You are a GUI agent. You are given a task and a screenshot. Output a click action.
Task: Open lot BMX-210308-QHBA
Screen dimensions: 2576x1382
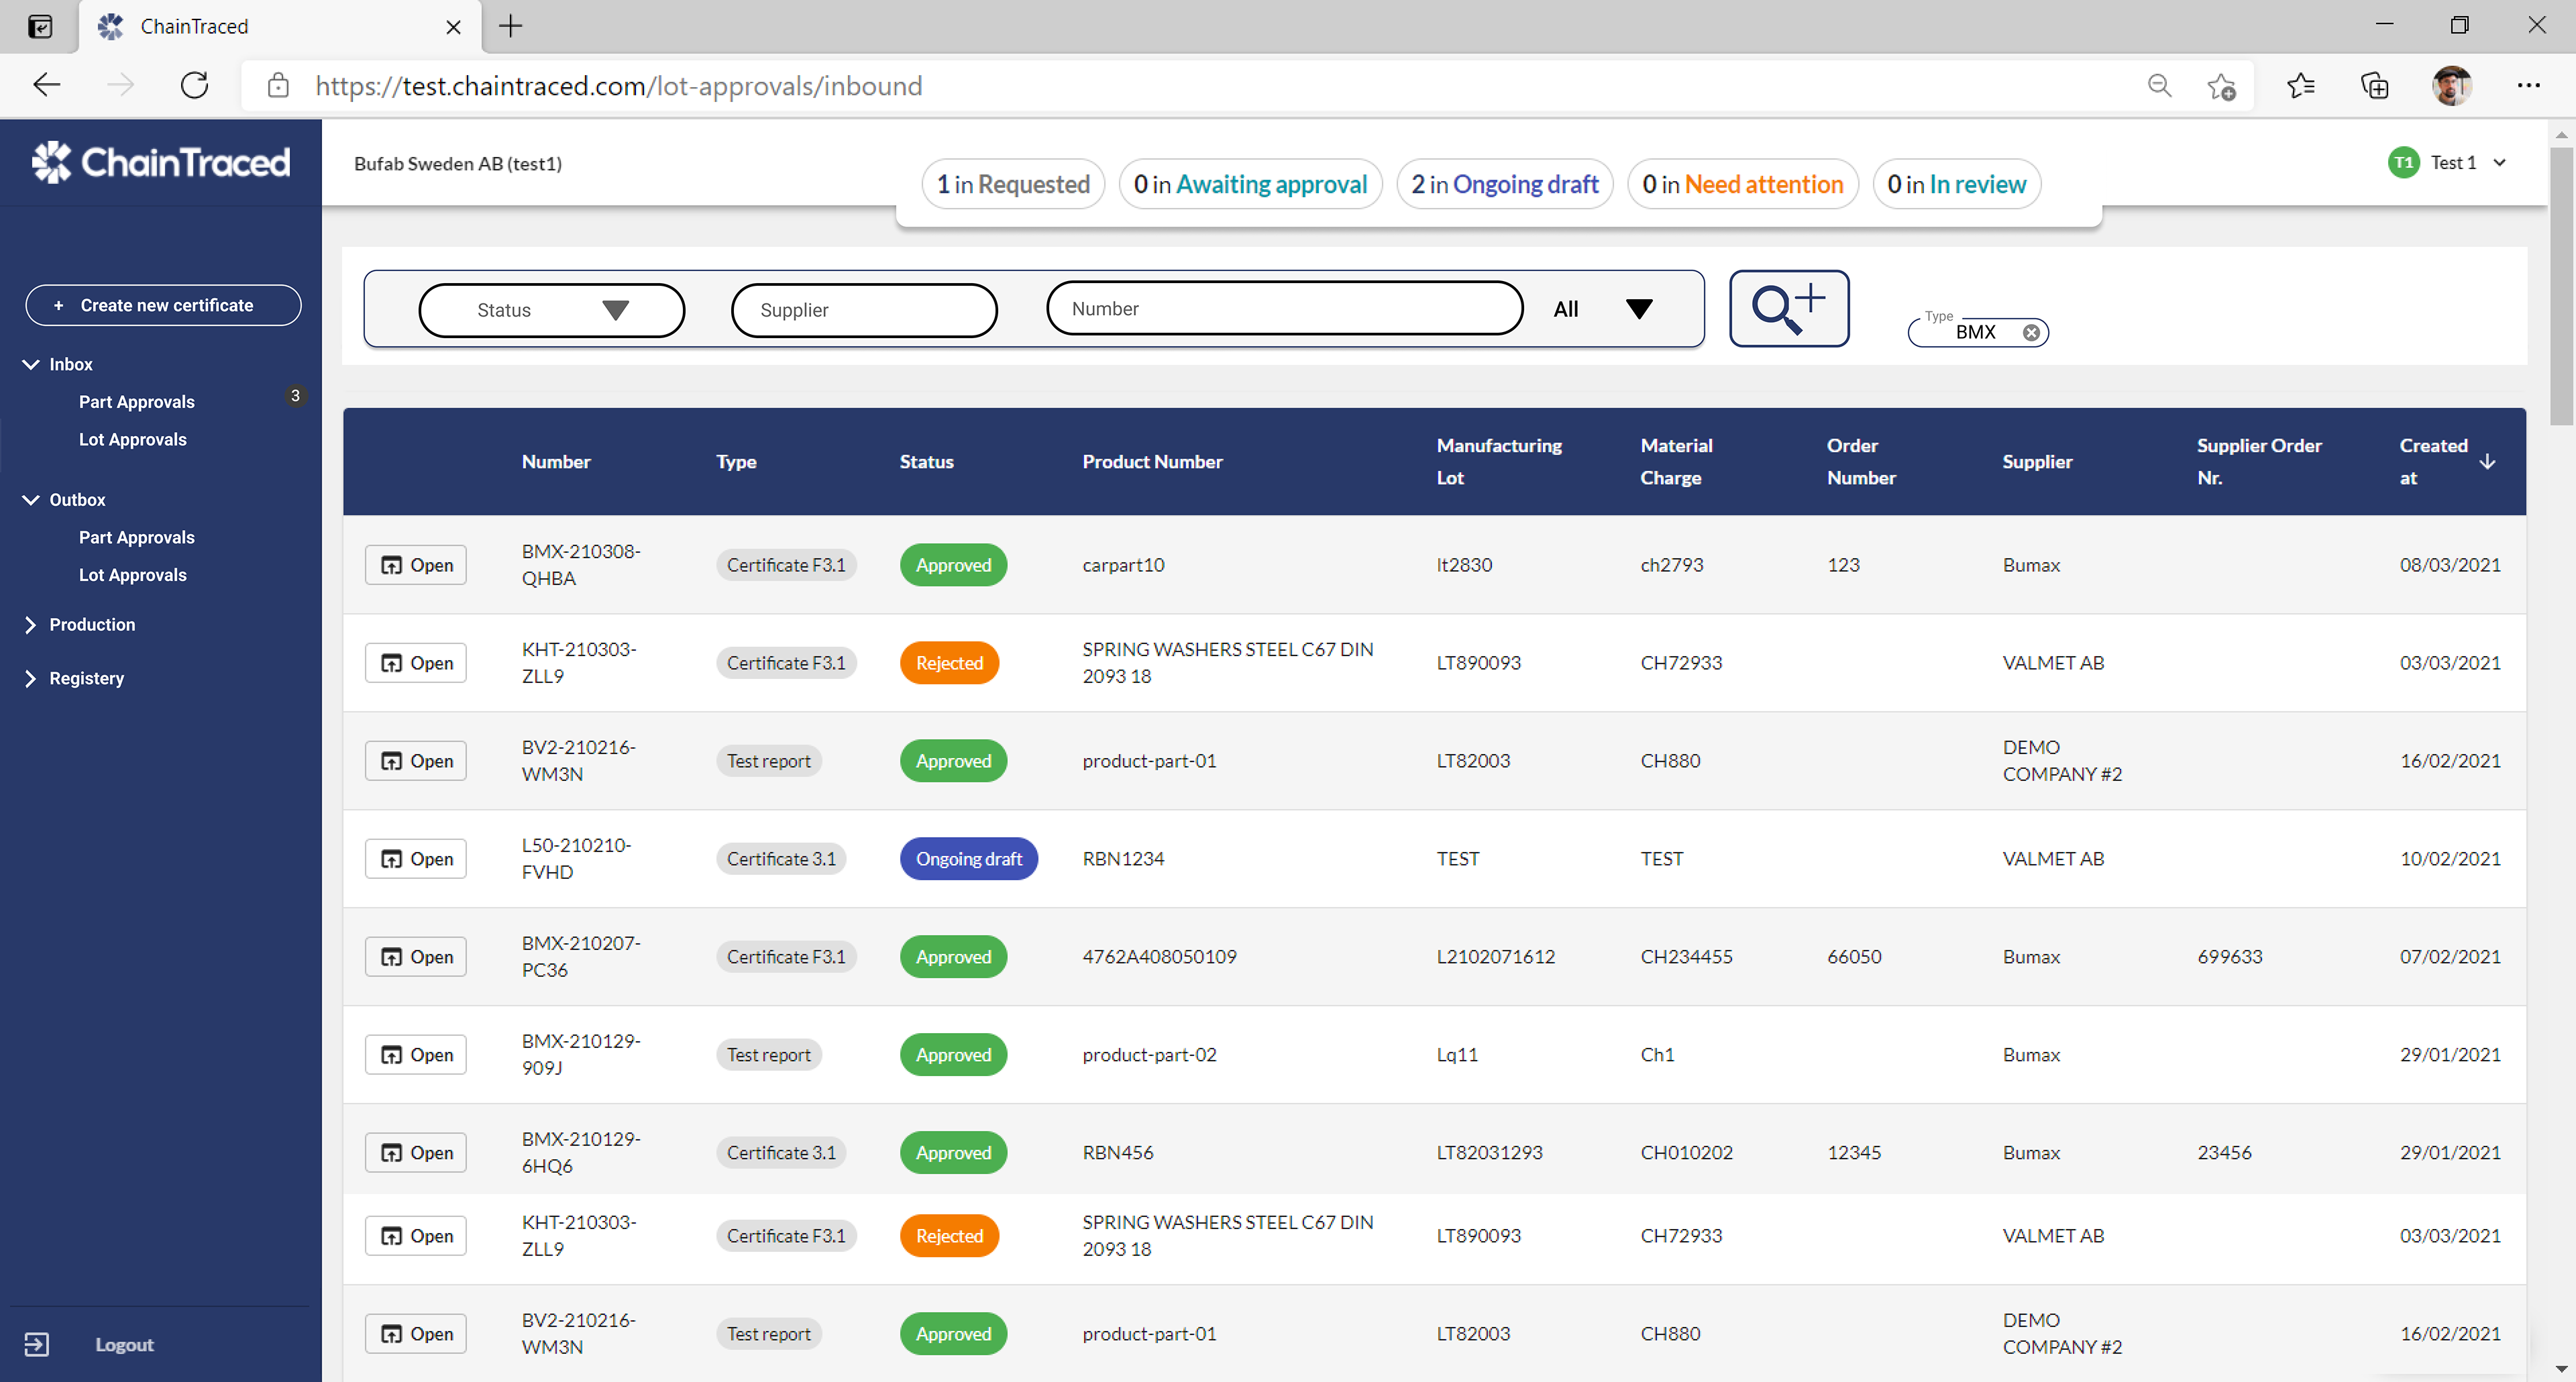[x=416, y=565]
